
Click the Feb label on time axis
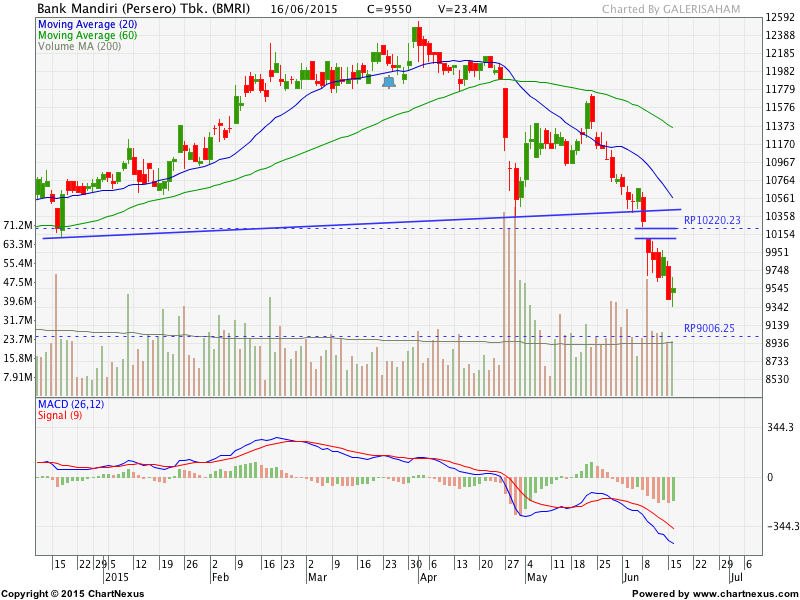pos(221,577)
